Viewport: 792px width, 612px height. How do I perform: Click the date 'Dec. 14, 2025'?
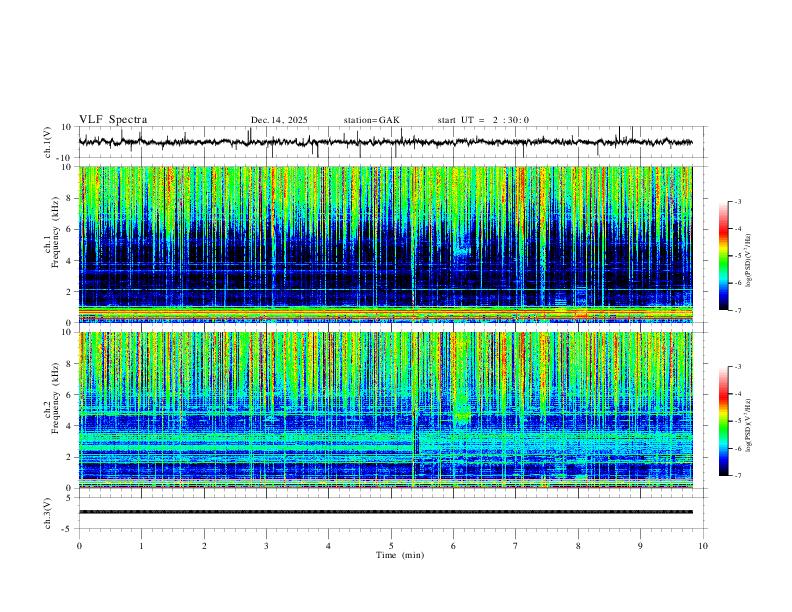tap(279, 120)
